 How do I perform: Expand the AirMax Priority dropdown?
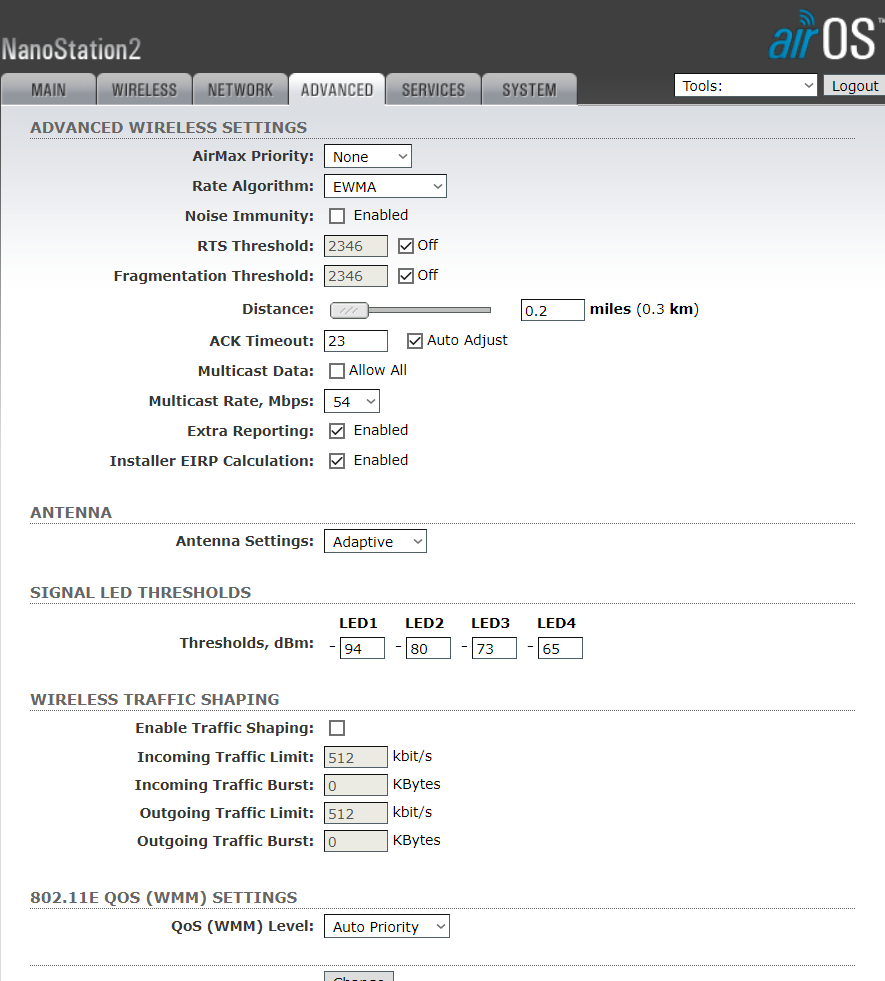[368, 156]
